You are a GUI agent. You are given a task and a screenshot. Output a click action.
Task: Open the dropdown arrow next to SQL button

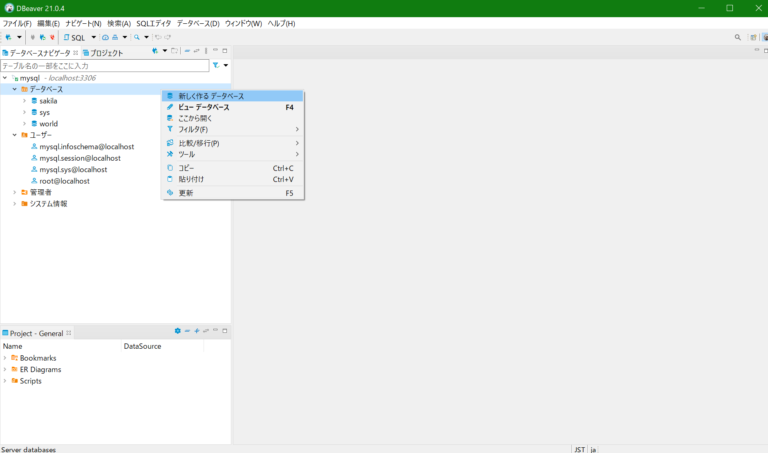pos(94,37)
